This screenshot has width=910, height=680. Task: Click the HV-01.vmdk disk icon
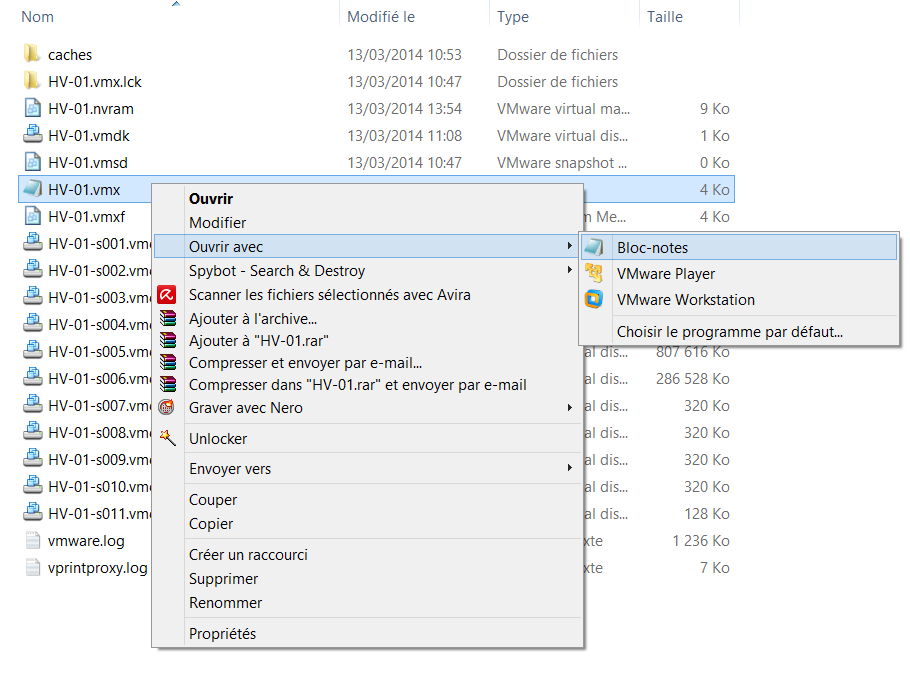pyautogui.click(x=32, y=135)
